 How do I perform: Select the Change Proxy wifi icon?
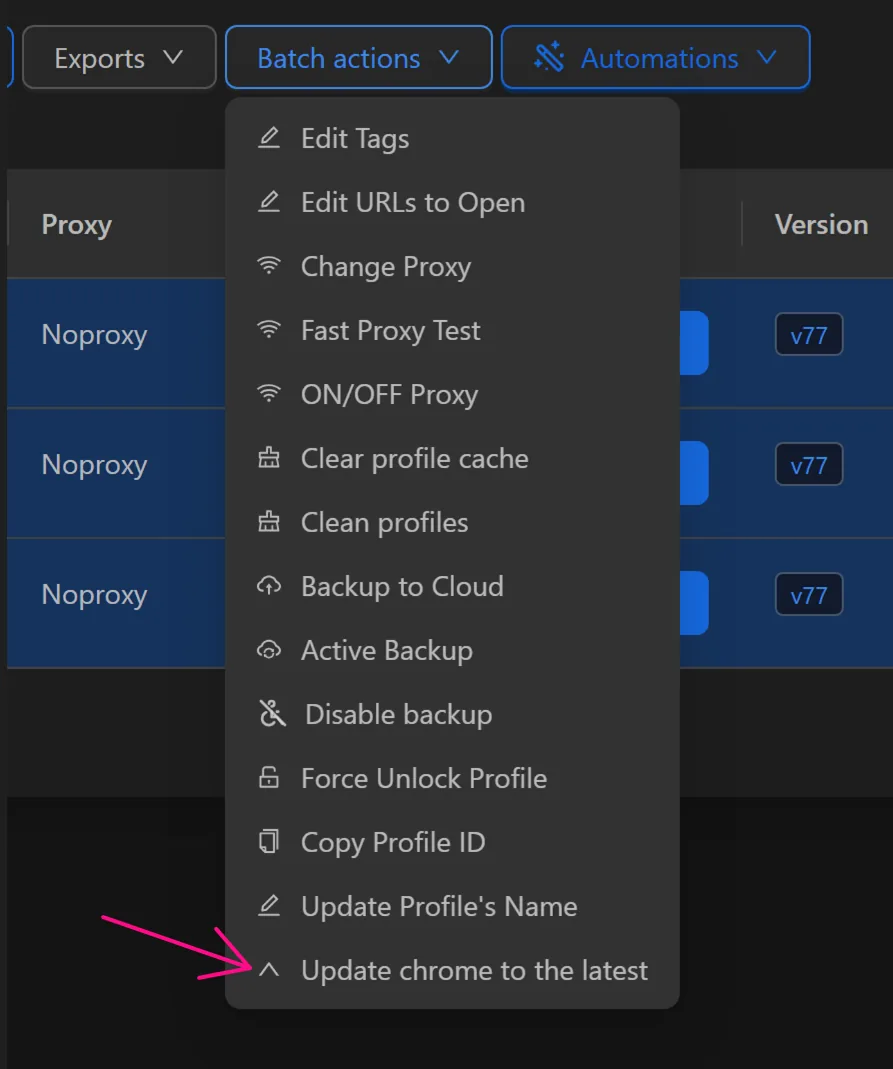coord(268,266)
